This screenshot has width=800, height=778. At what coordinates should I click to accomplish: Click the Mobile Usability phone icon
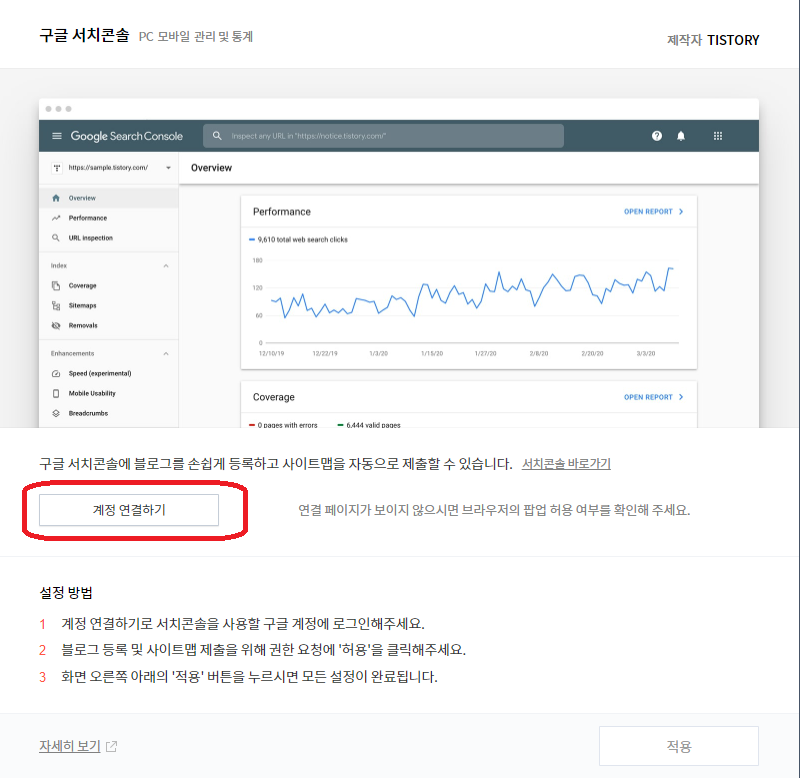56,393
